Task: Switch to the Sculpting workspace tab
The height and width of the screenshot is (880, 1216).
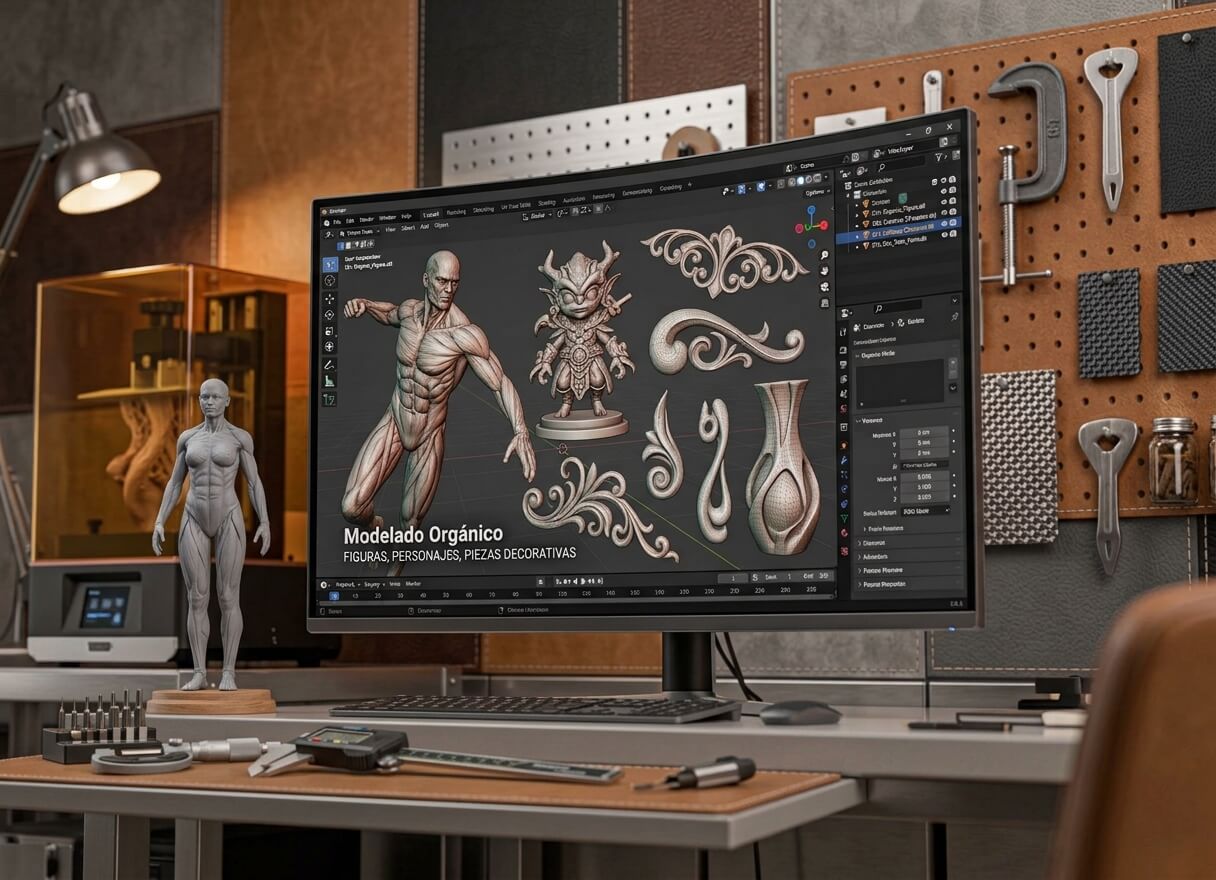Action: (x=483, y=210)
